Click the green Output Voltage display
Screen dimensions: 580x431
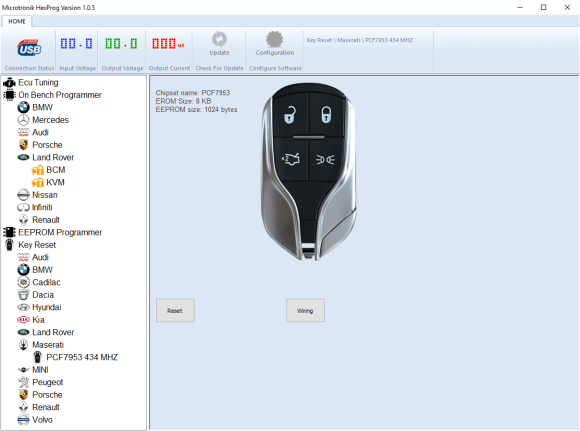[x=121, y=44]
